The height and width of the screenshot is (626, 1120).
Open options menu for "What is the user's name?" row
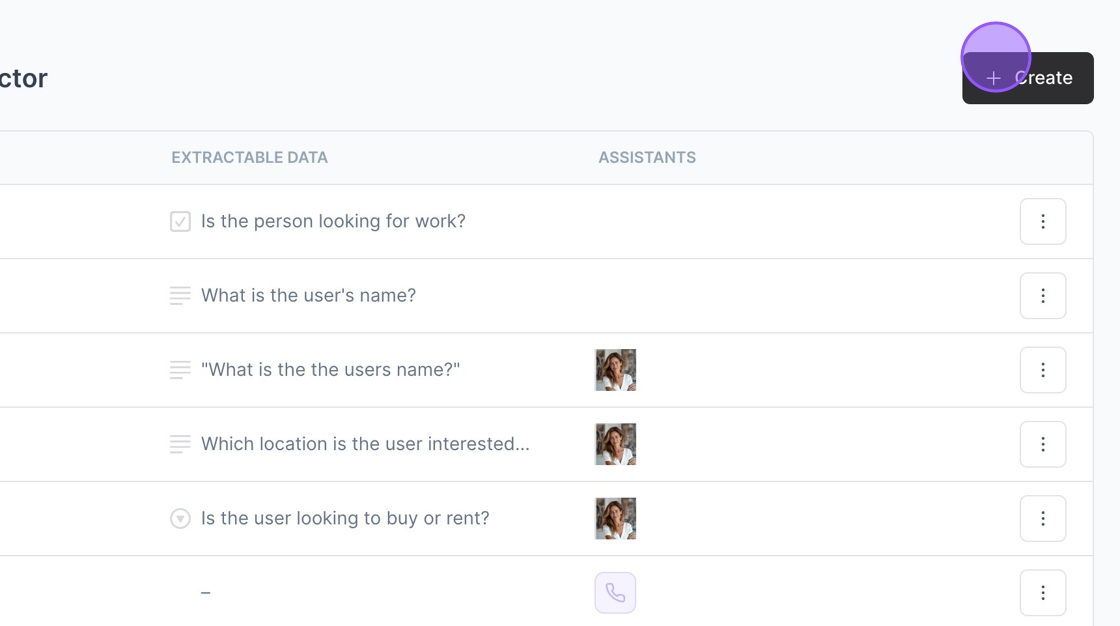click(x=1043, y=296)
